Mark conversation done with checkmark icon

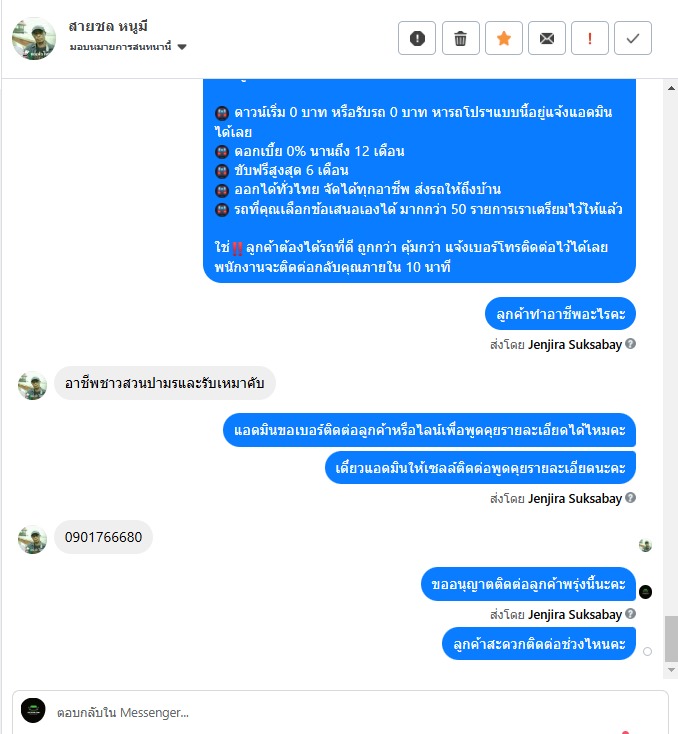[633, 38]
